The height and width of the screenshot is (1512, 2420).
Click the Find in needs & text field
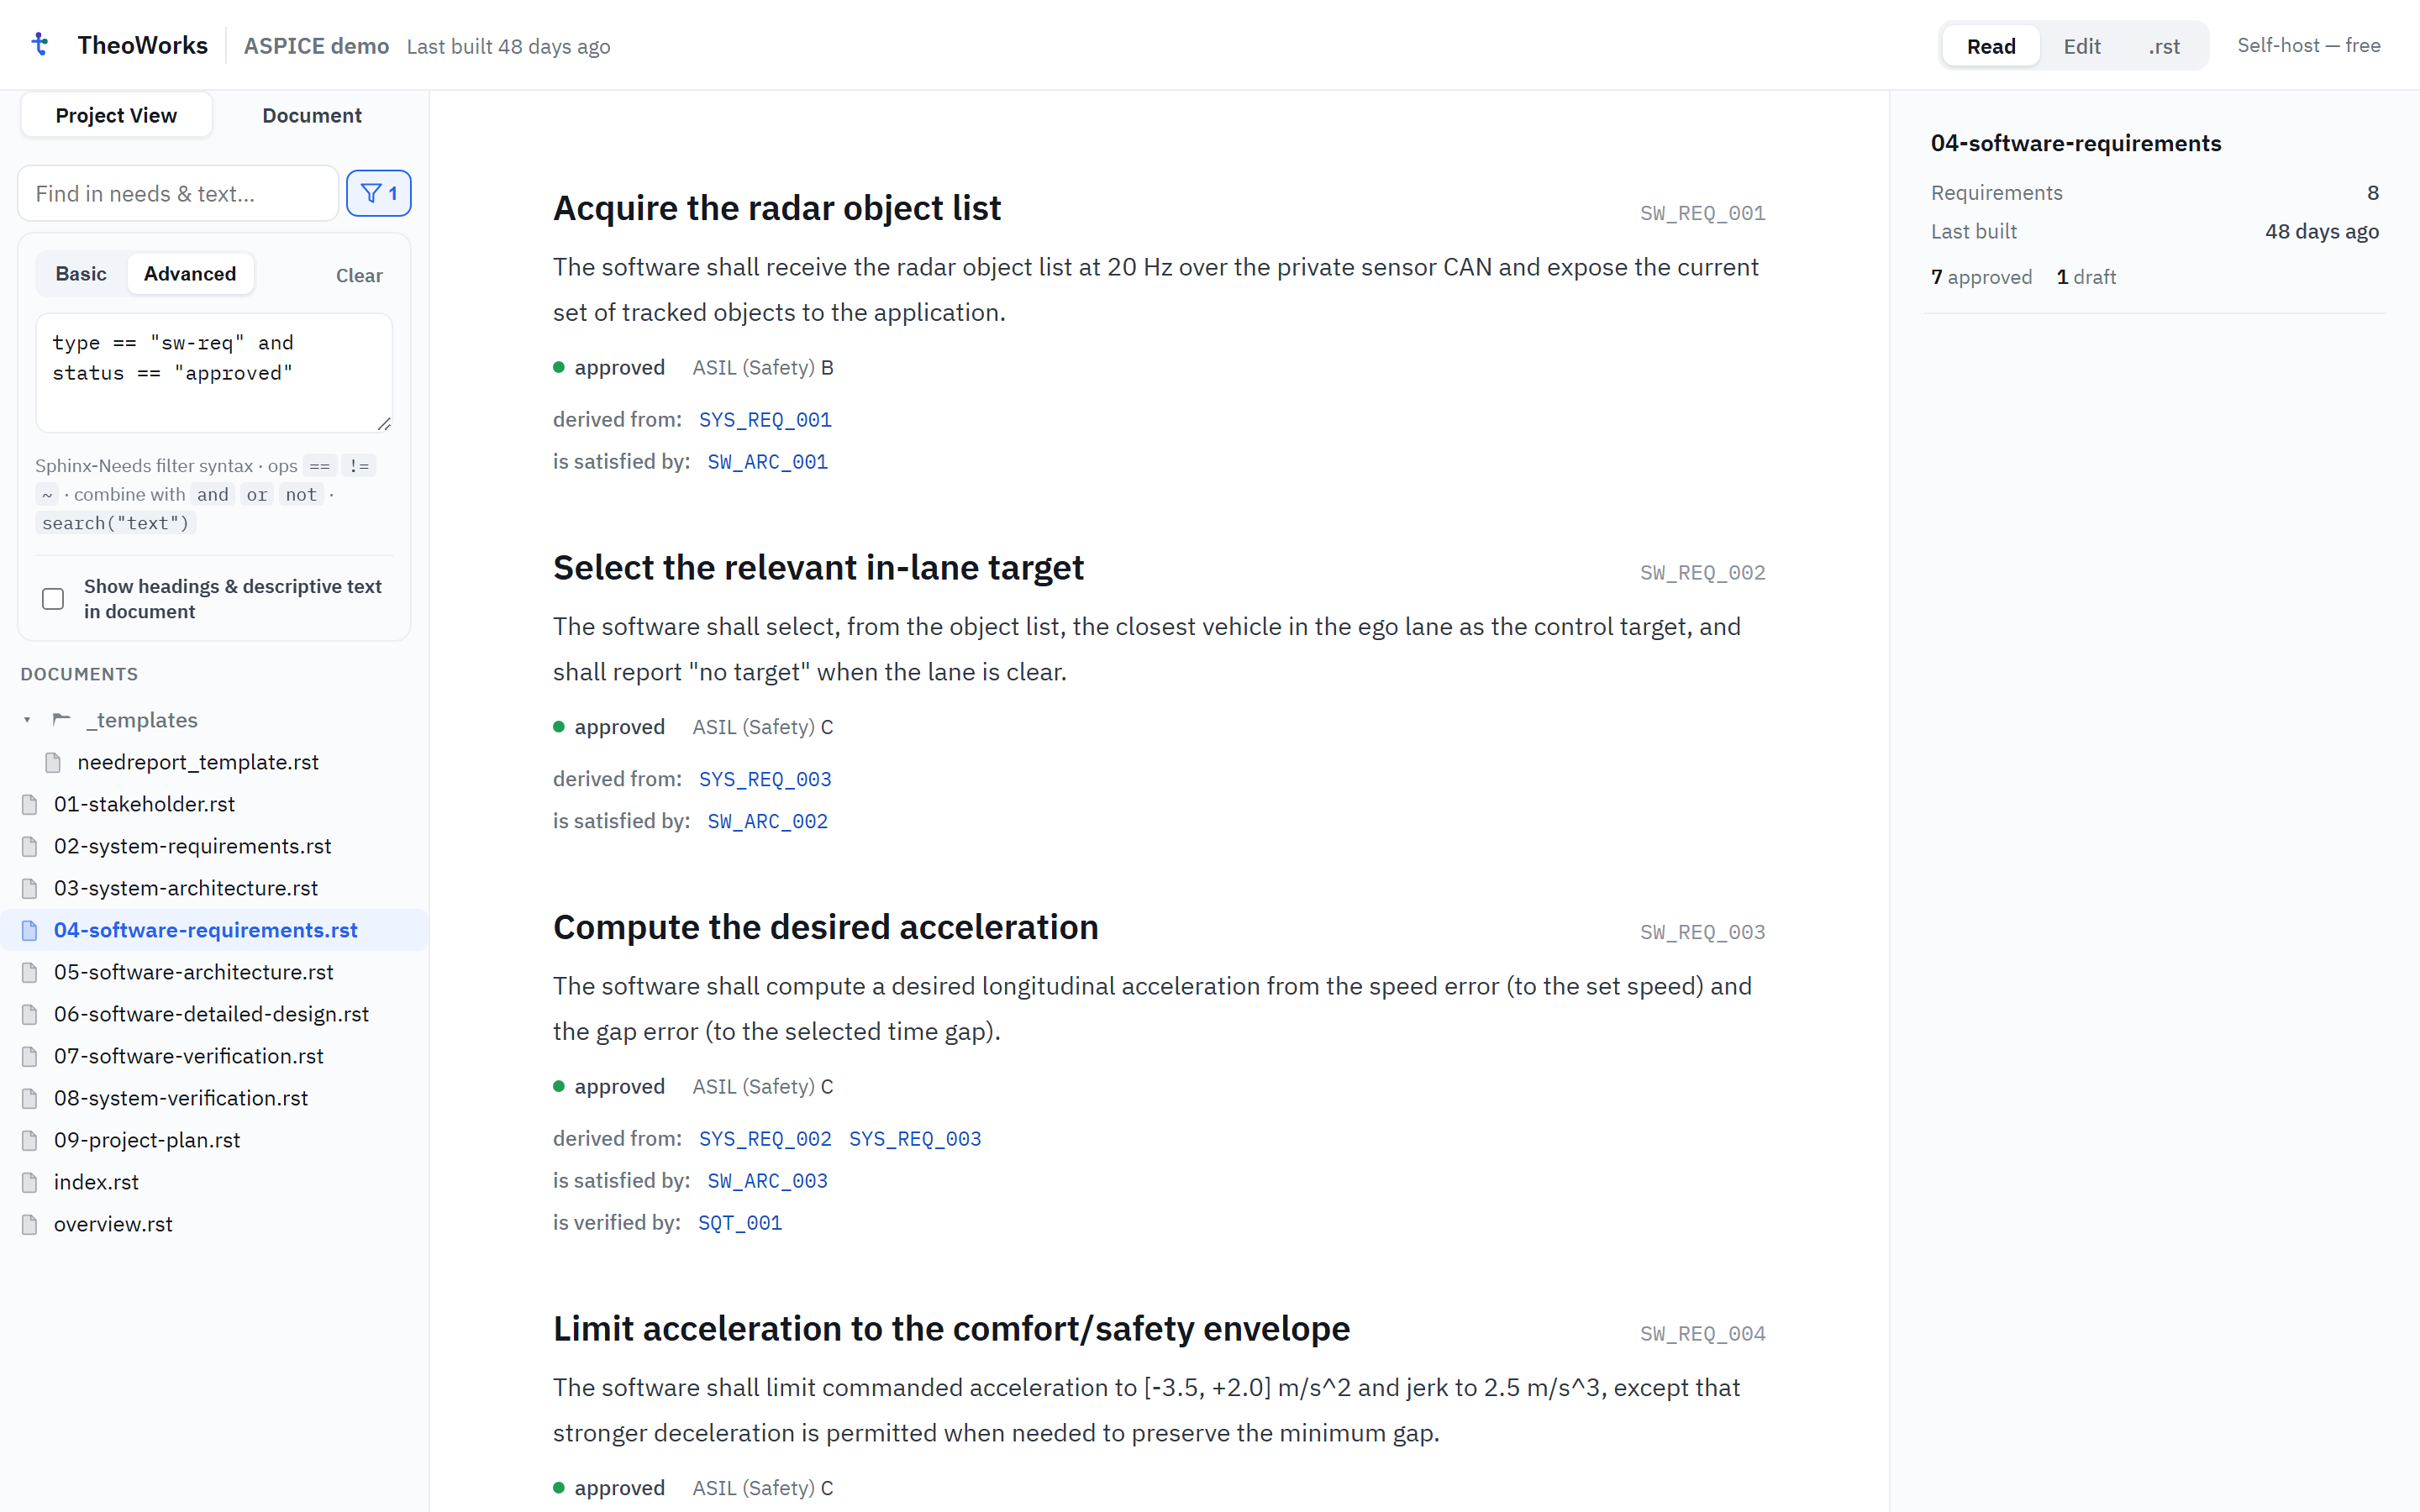click(178, 193)
